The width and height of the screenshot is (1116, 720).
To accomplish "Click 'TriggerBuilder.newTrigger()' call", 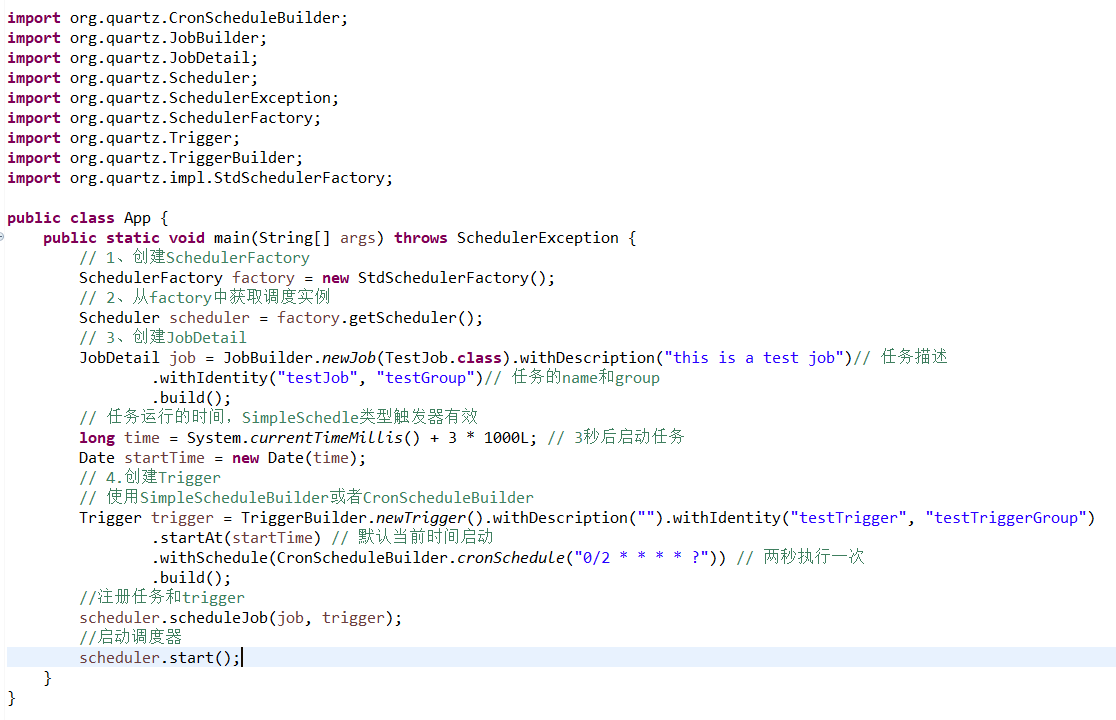I will [x=362, y=517].
